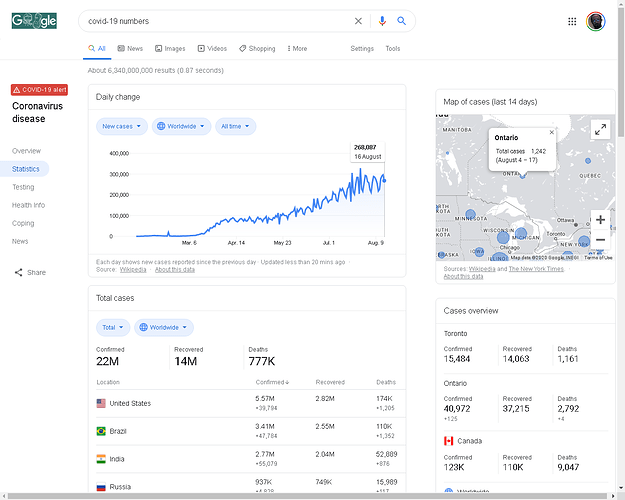The image size is (625, 500).
Task: Click the Canada heading in Cases overview
Action: click(470, 441)
